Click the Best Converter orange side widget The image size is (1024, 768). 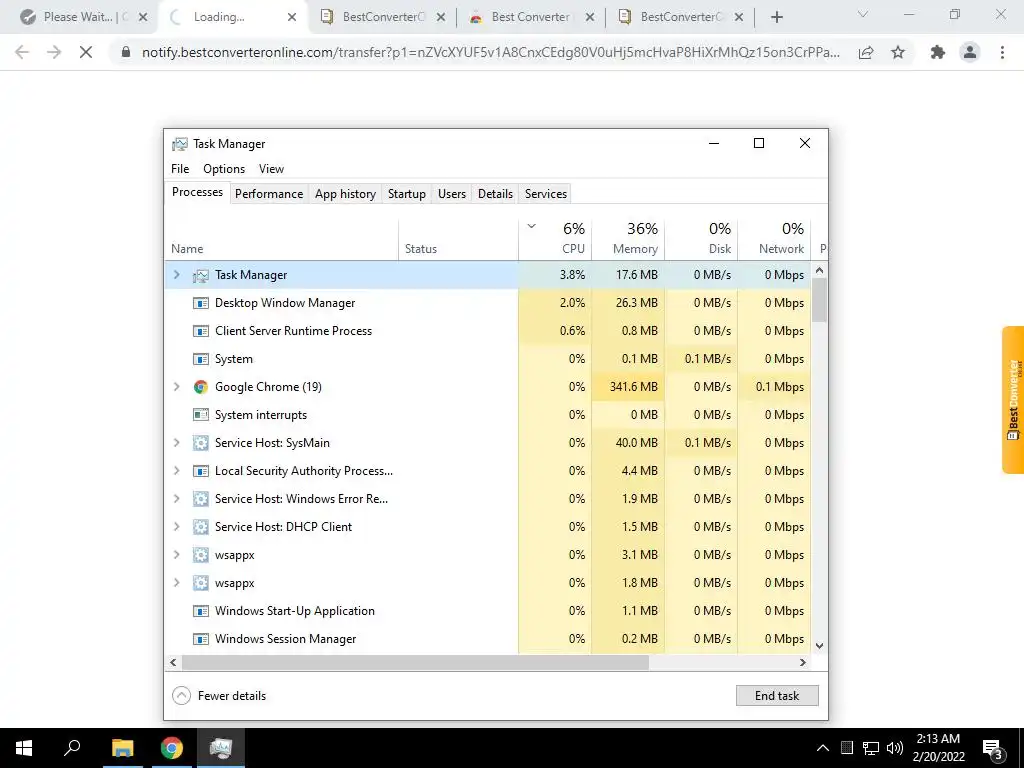1013,400
